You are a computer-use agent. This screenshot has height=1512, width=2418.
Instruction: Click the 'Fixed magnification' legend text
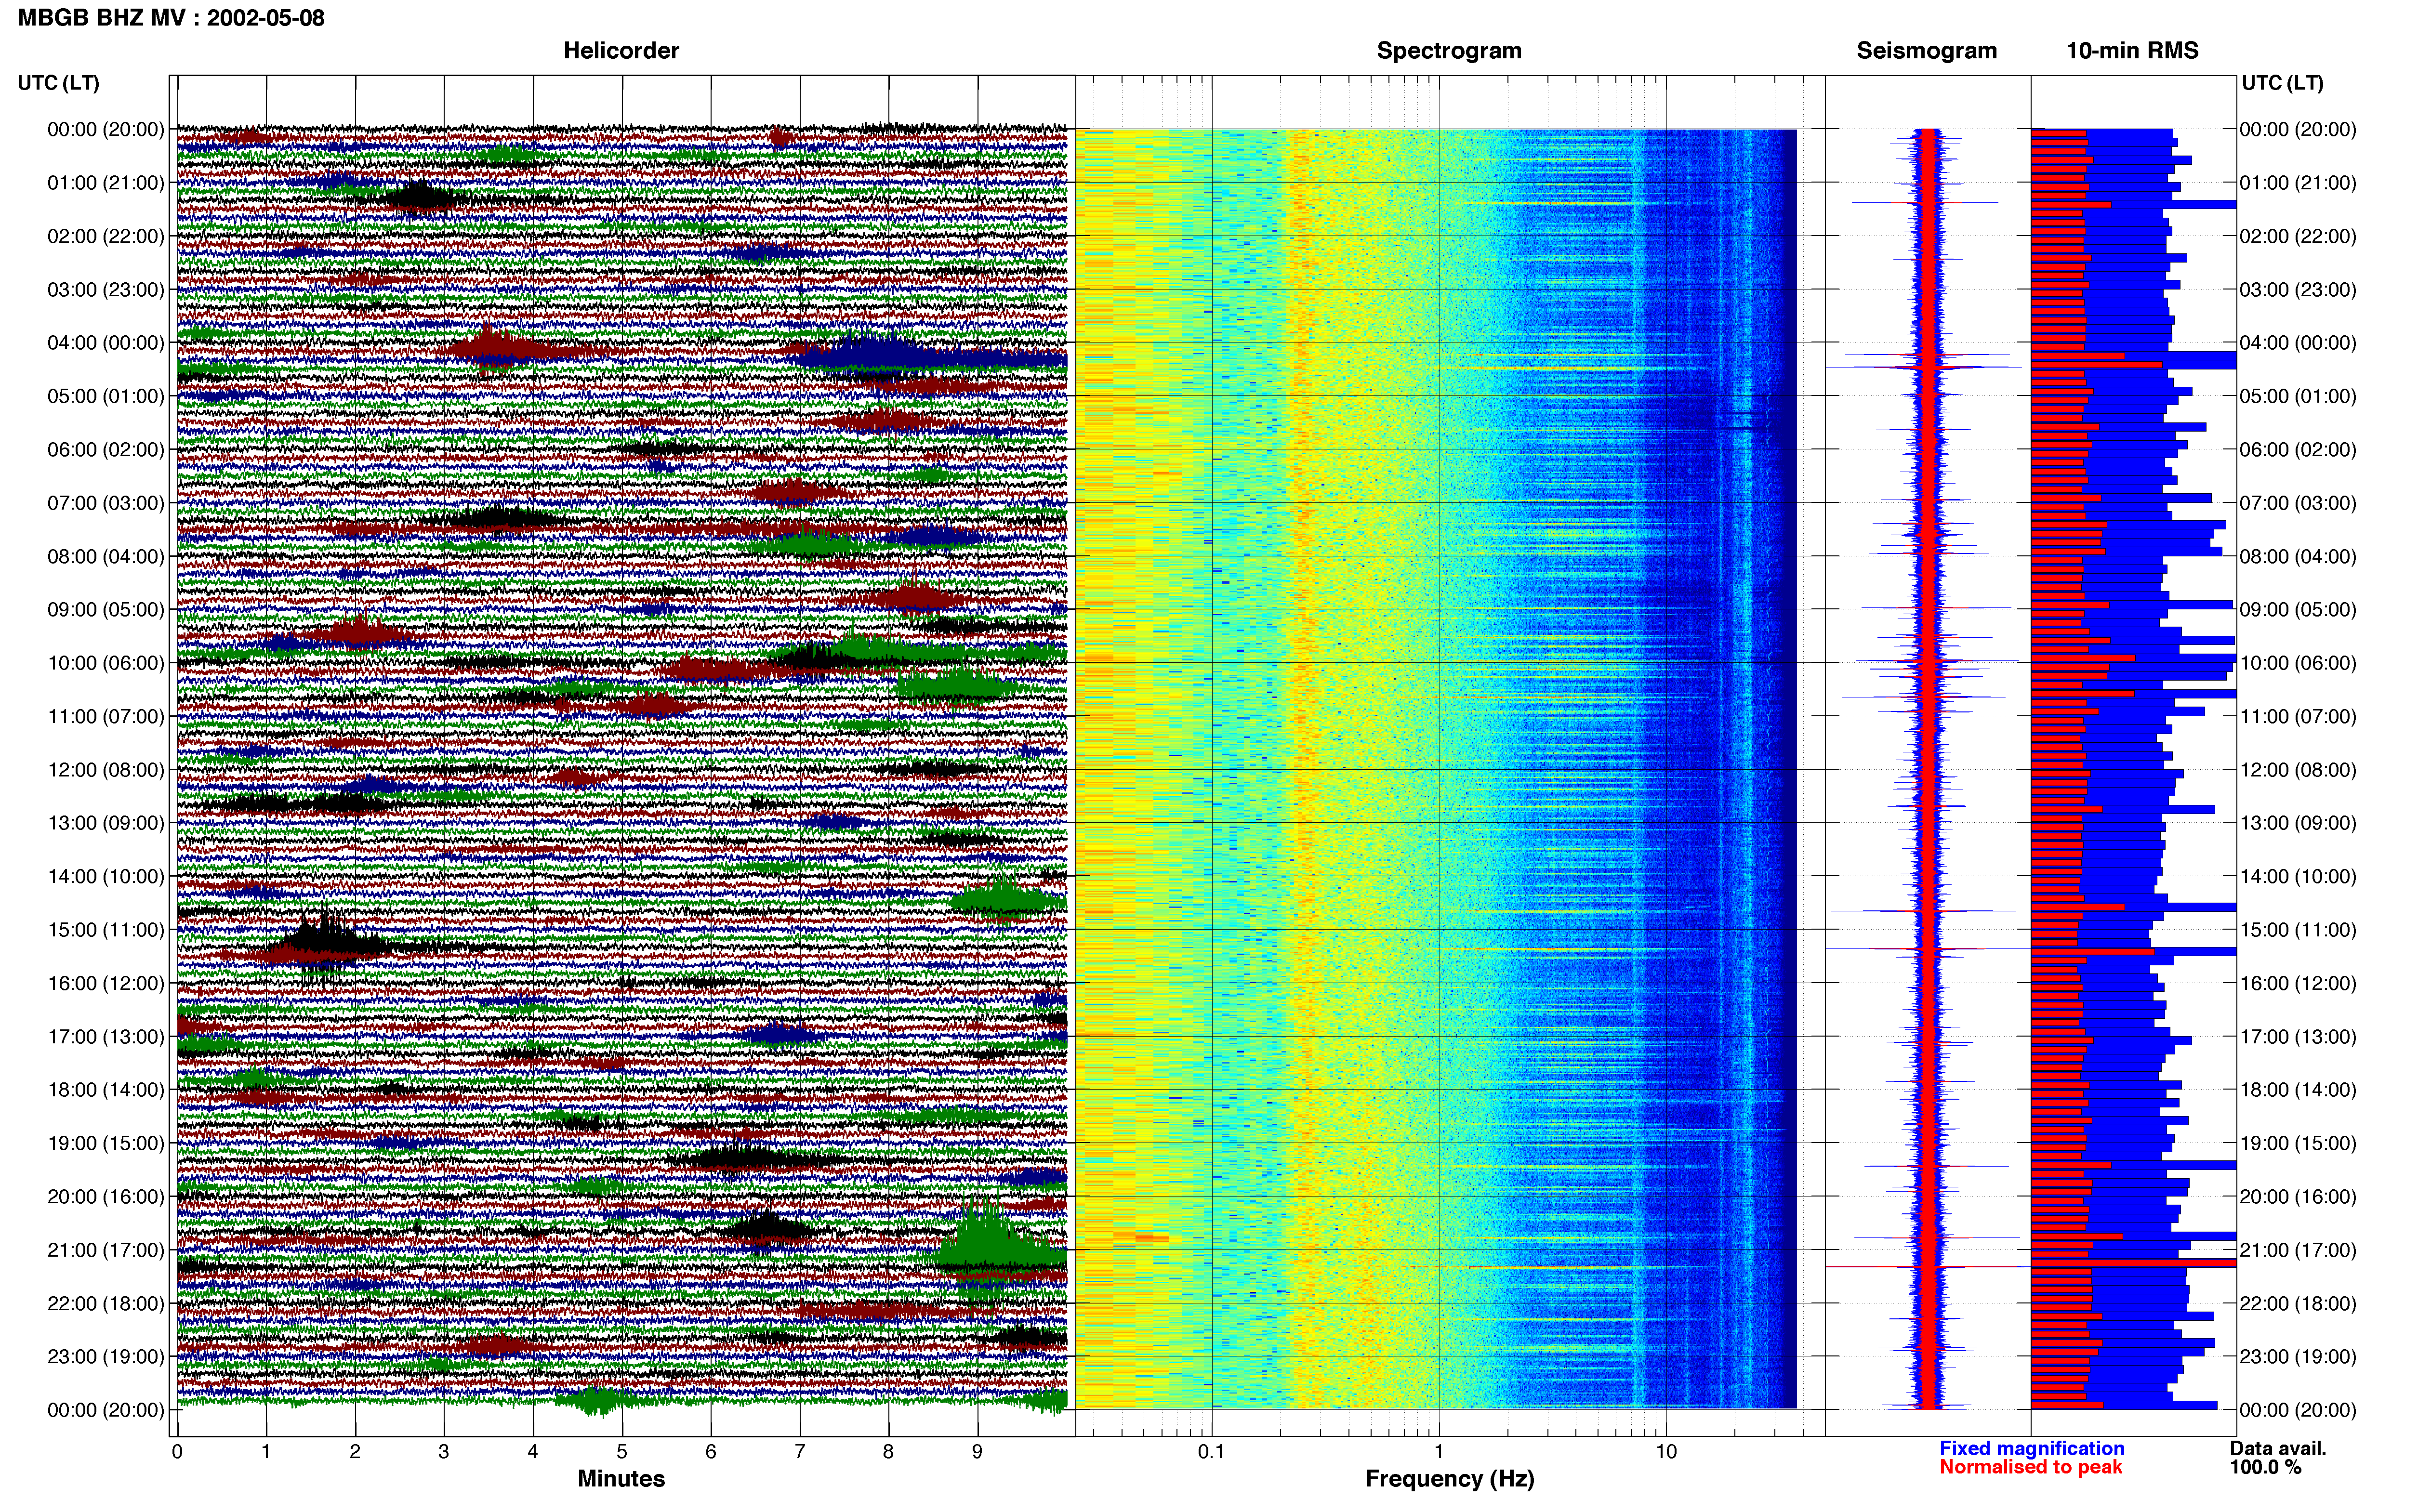click(x=2031, y=1449)
